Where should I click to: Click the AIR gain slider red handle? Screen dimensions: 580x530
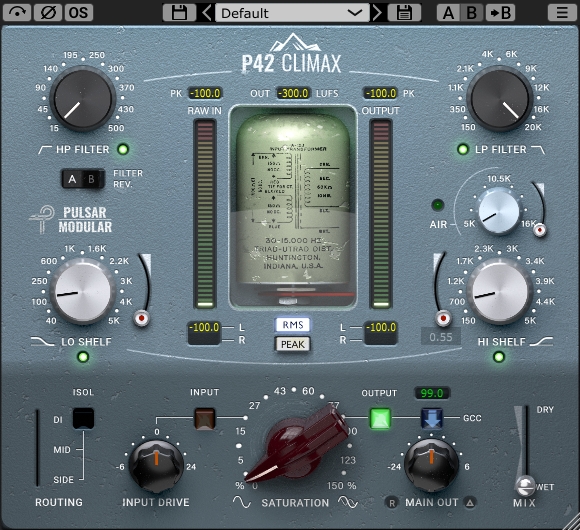540,230
